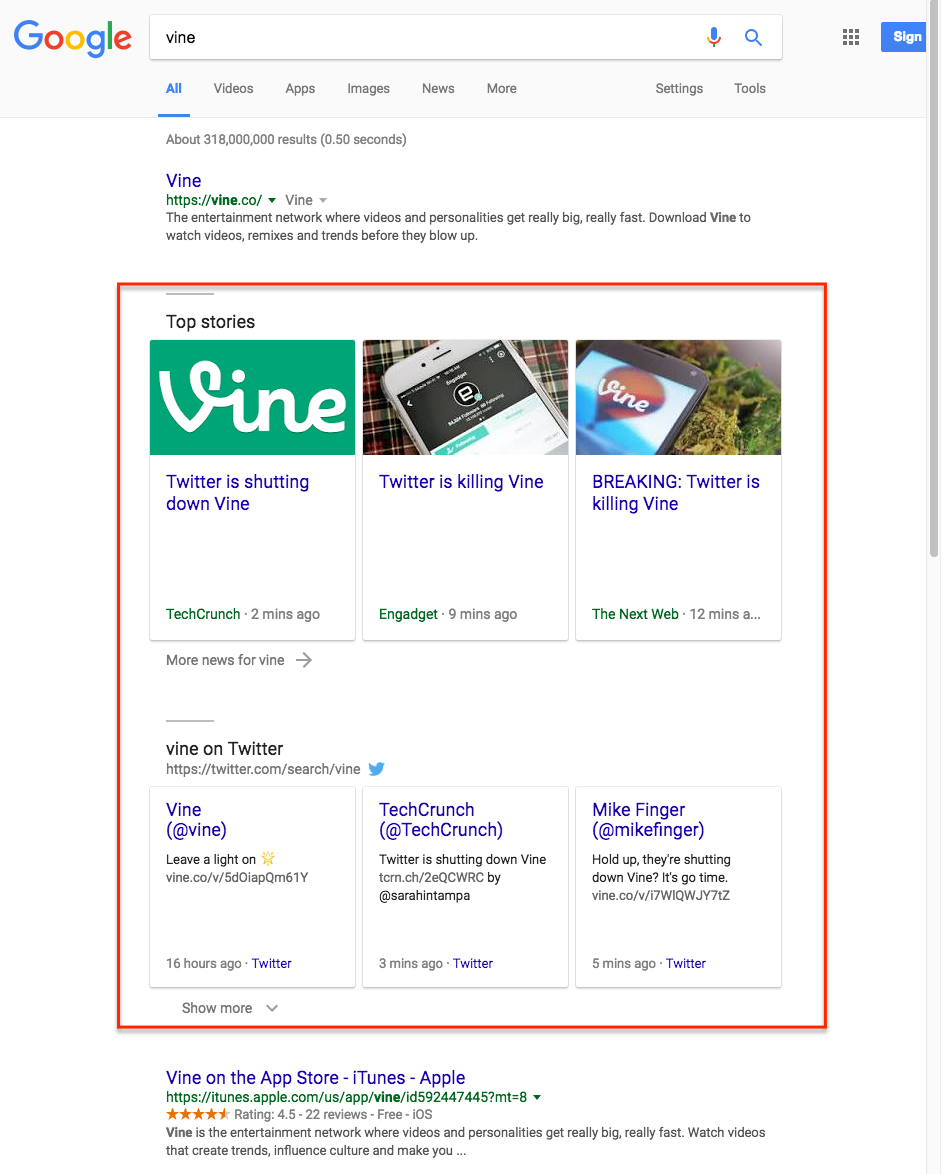This screenshot has width=941, height=1174.
Task: Switch to the Apps tab
Action: coord(300,88)
